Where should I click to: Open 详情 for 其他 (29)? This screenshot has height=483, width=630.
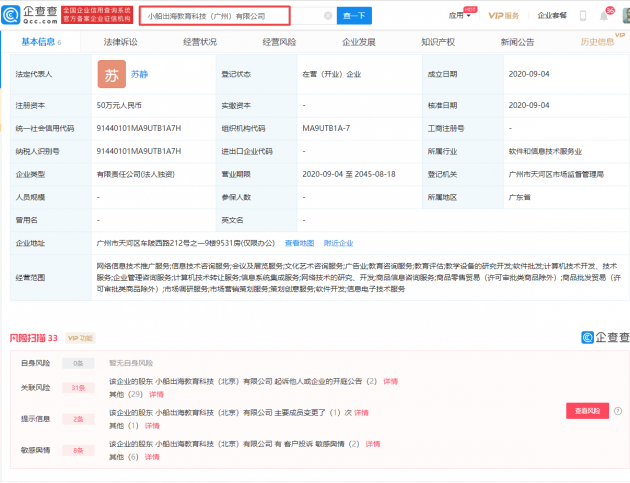coord(156,395)
